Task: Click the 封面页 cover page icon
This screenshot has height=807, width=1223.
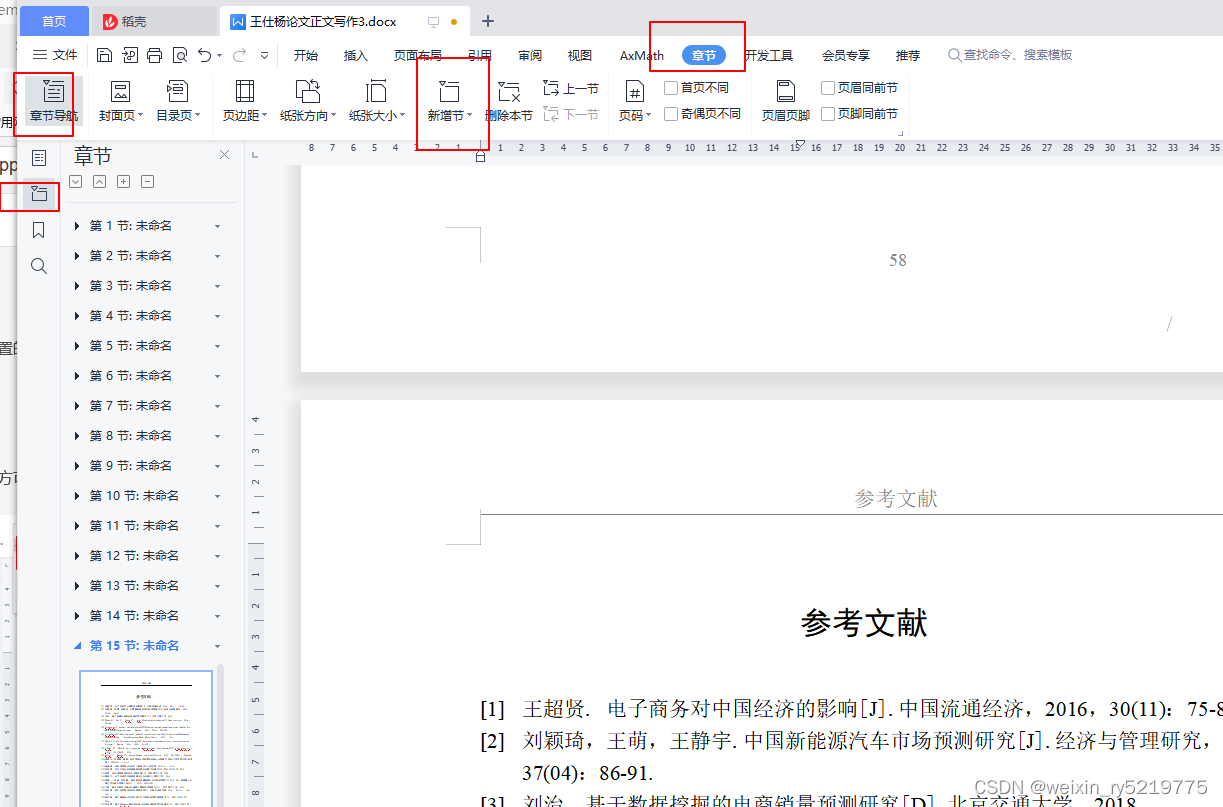Action: pos(120,92)
